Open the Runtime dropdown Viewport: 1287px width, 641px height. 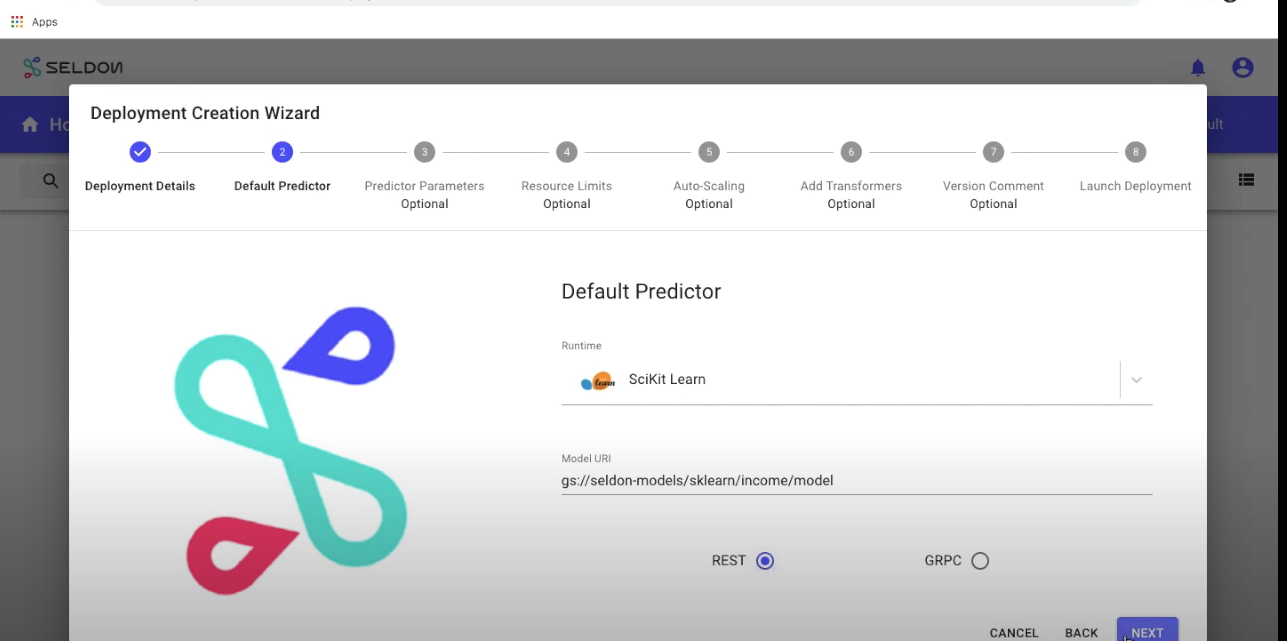[x=1135, y=380]
